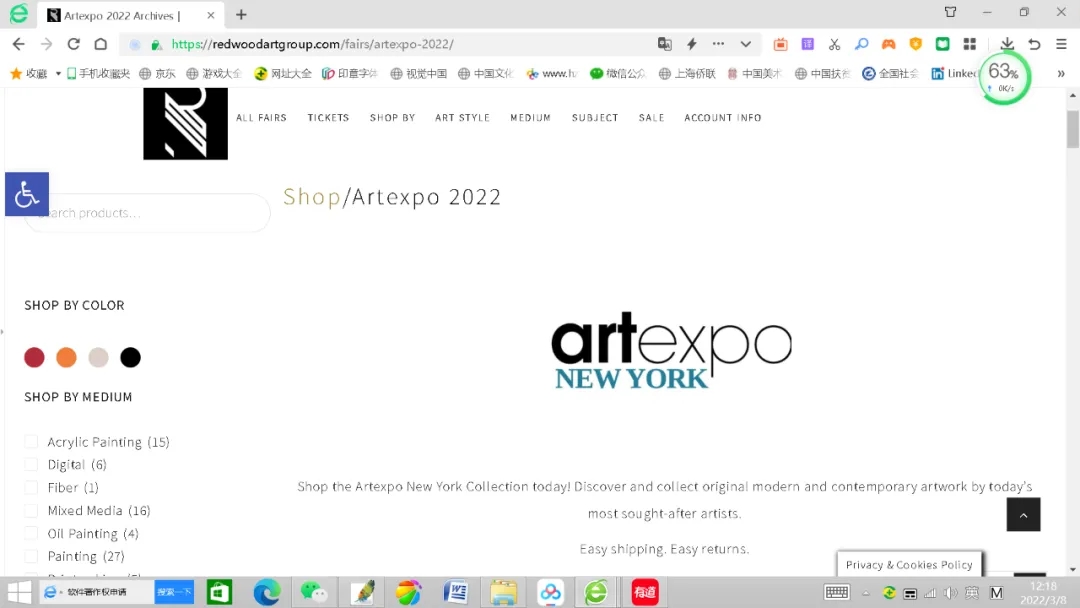Check the Painting (27) checkbox
The width and height of the screenshot is (1080, 608).
tap(31, 556)
